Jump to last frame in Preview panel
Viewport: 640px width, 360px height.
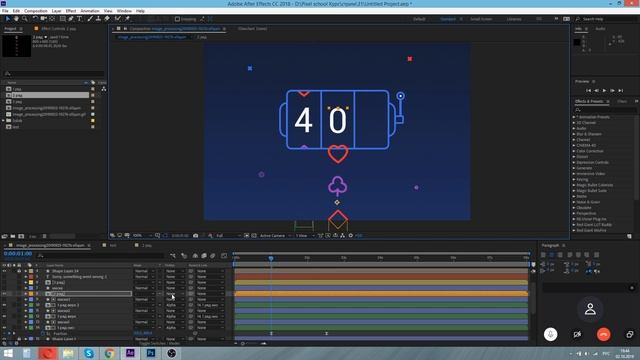(621, 91)
